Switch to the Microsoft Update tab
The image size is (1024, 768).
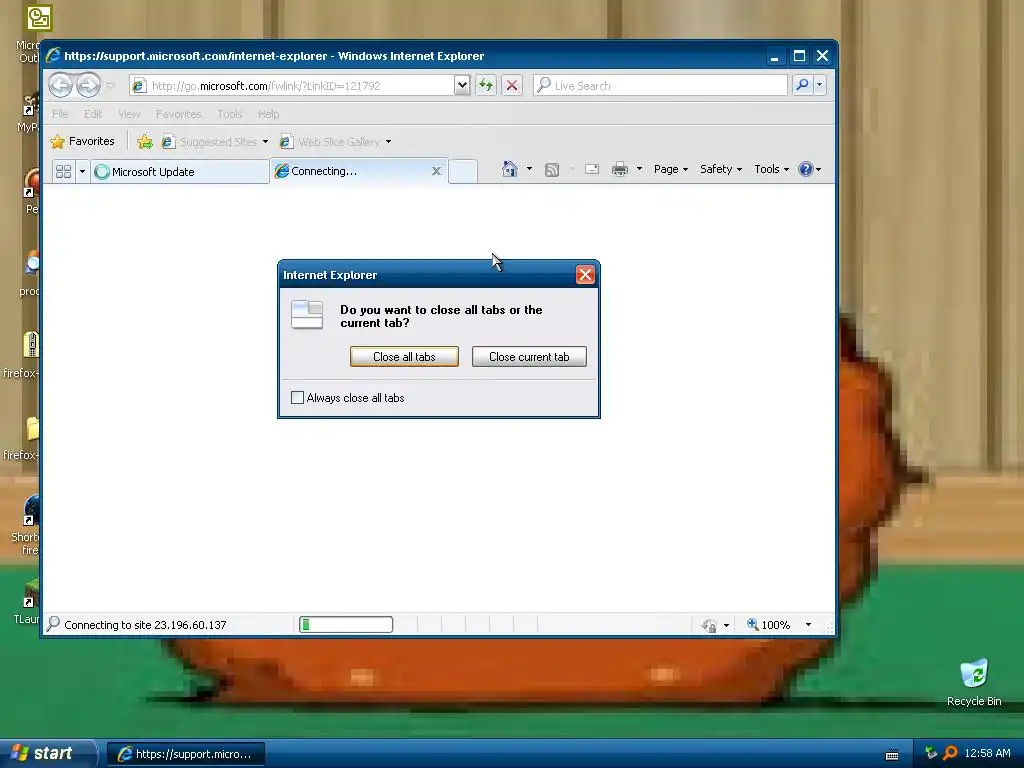pos(180,172)
